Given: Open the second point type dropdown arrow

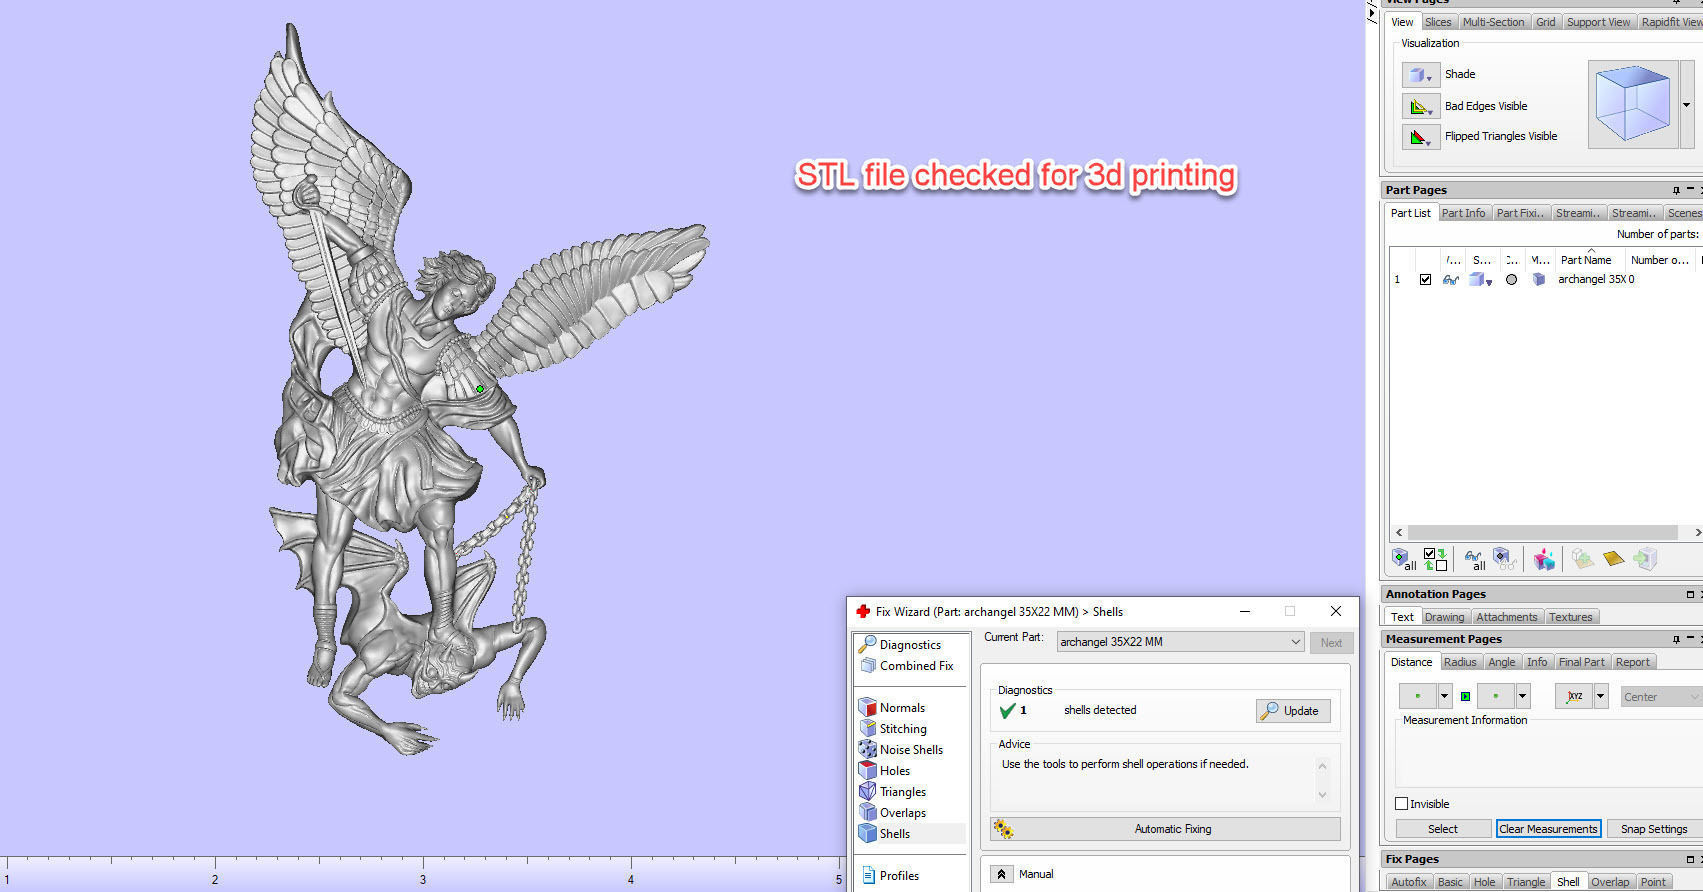Looking at the screenshot, I should coord(1523,696).
